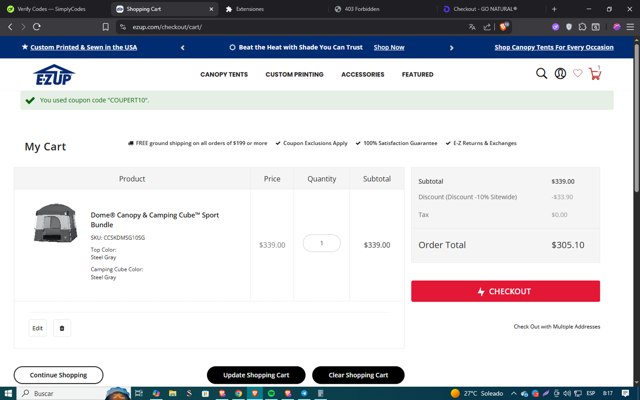Open Brave Shields lion icon

point(504,27)
